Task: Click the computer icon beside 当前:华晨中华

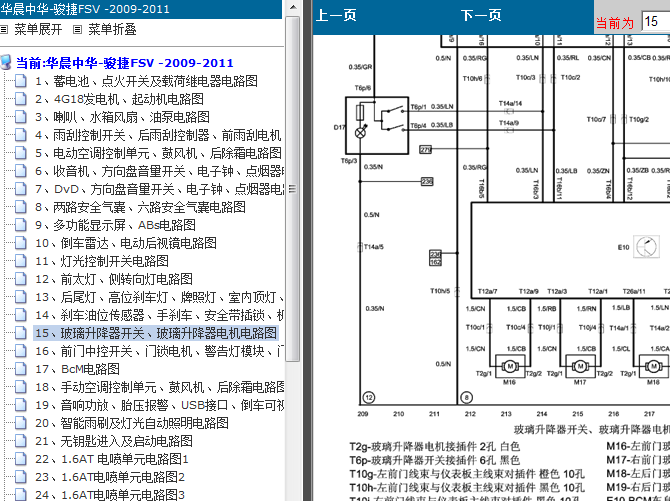Action: 6,62
